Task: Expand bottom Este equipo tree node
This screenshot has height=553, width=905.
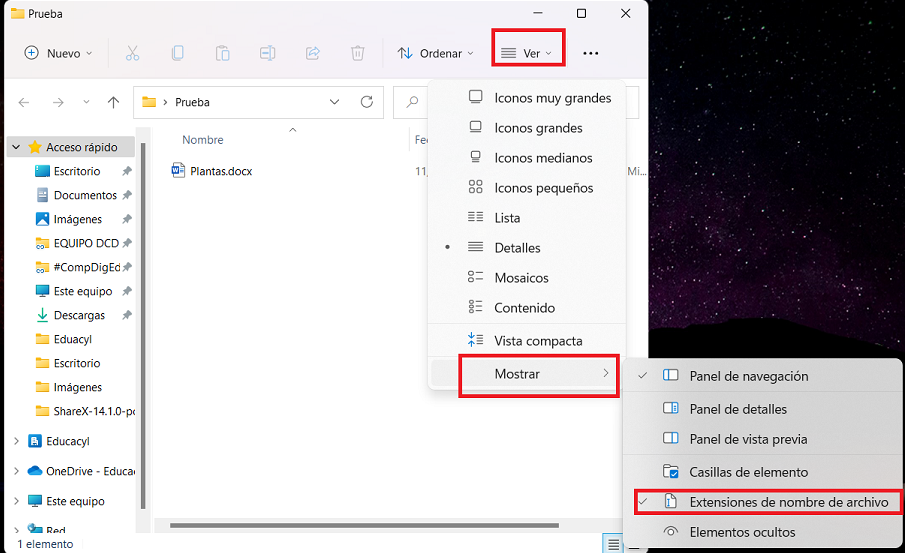Action: pyautogui.click(x=16, y=501)
